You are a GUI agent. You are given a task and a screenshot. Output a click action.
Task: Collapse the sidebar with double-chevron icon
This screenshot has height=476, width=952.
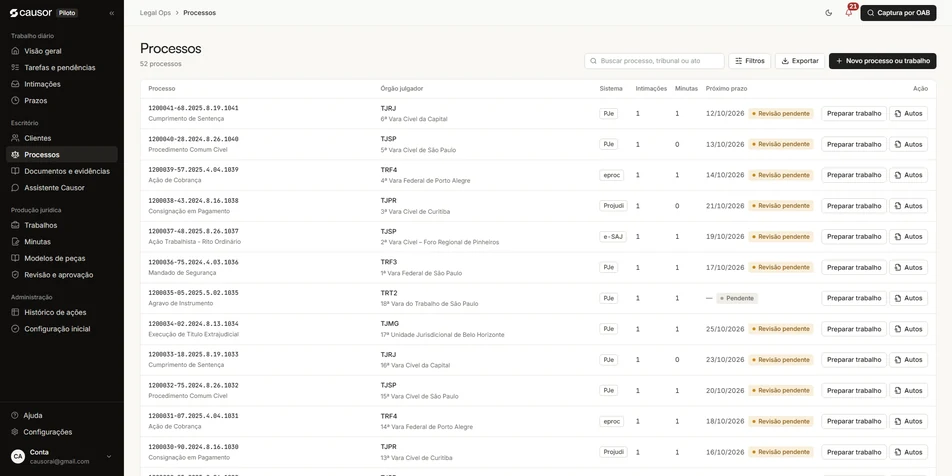click(112, 13)
